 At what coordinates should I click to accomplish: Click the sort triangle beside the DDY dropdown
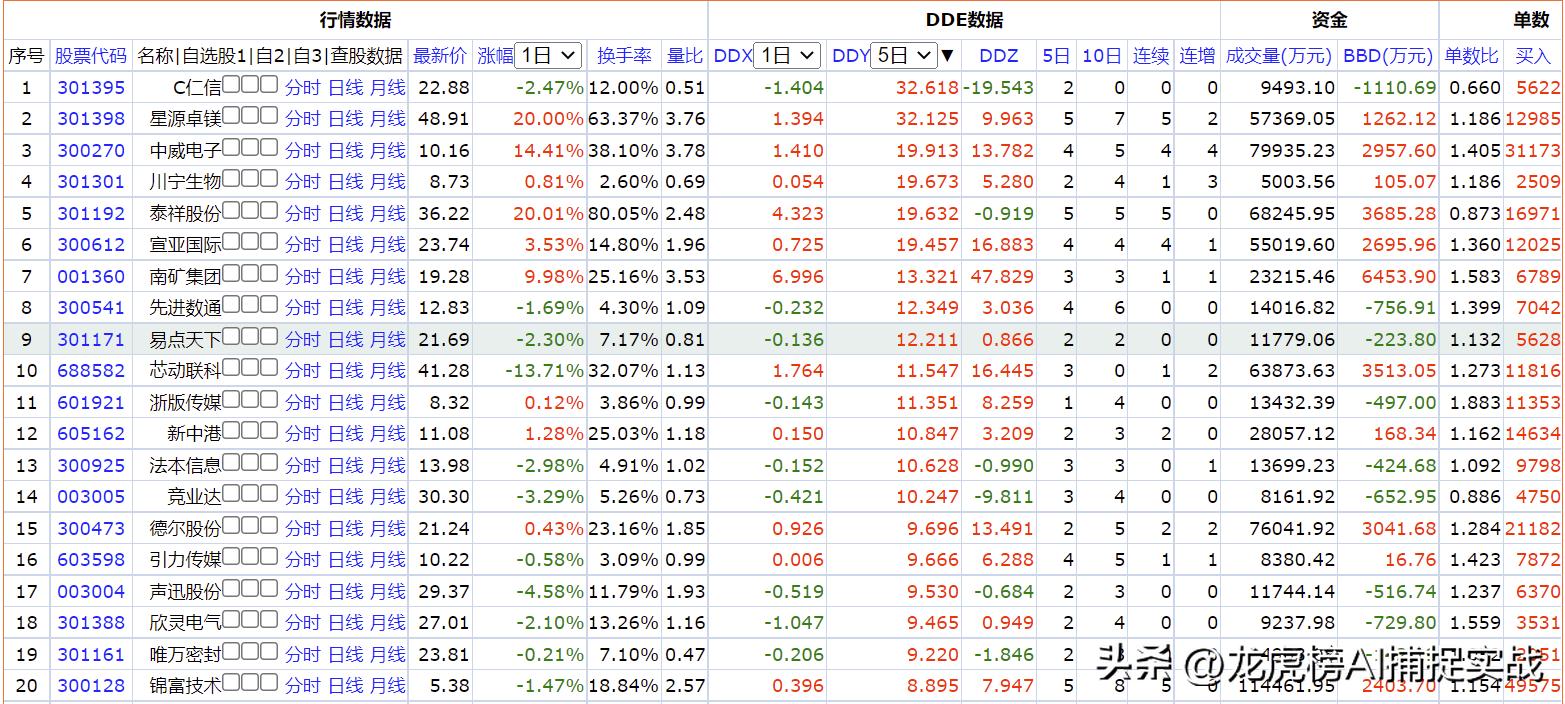pos(945,55)
